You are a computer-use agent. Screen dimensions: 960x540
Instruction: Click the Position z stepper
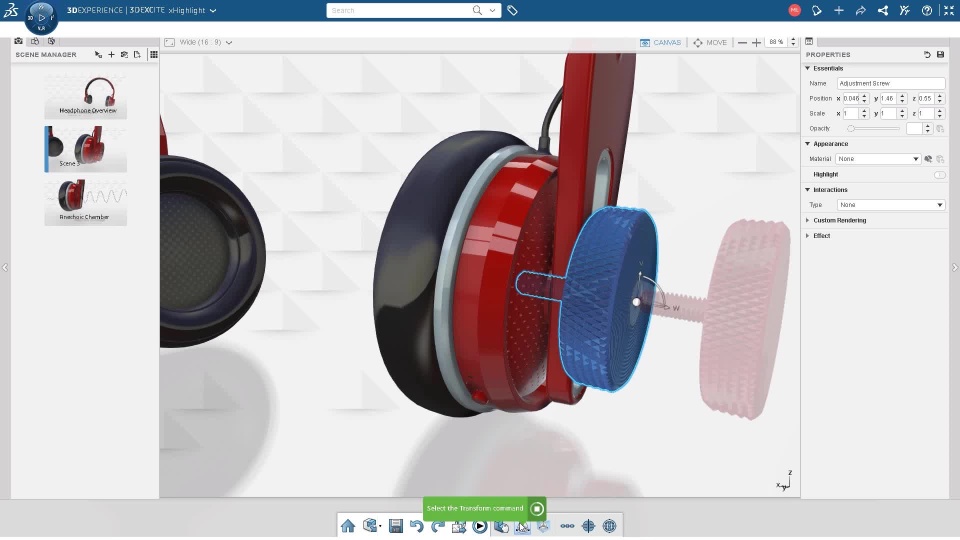939,99
